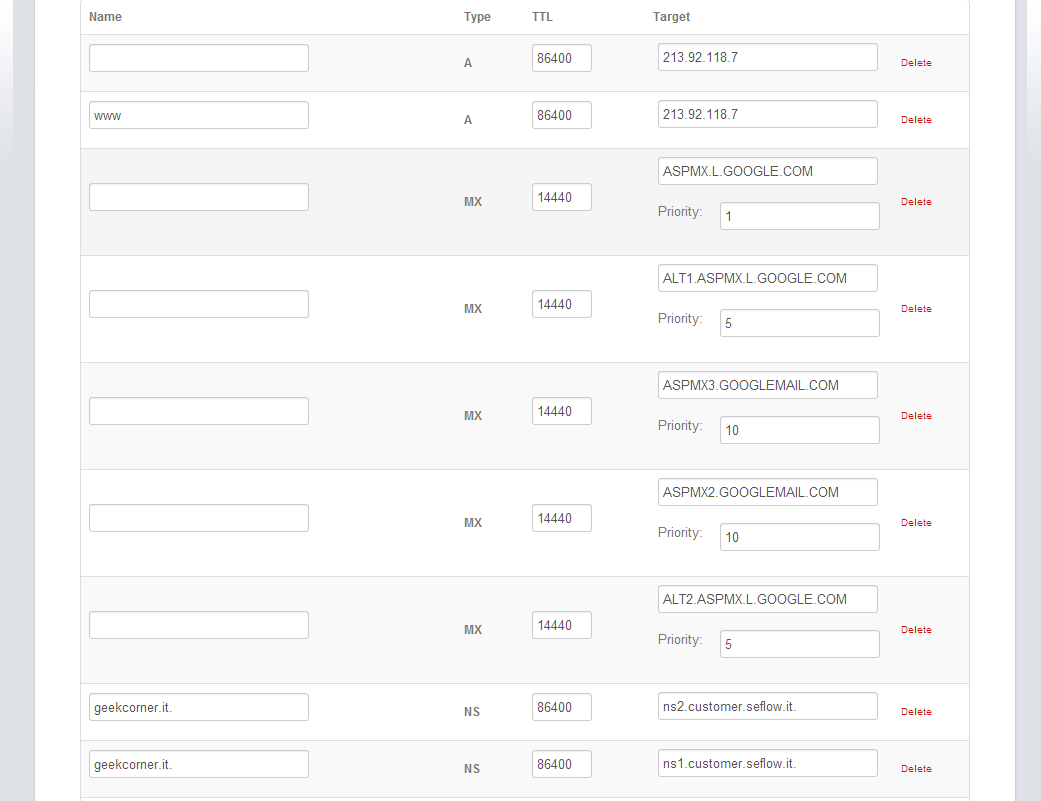Click the ns2.customer.seflow.it. target field
The image size is (1041, 801).
click(767, 706)
